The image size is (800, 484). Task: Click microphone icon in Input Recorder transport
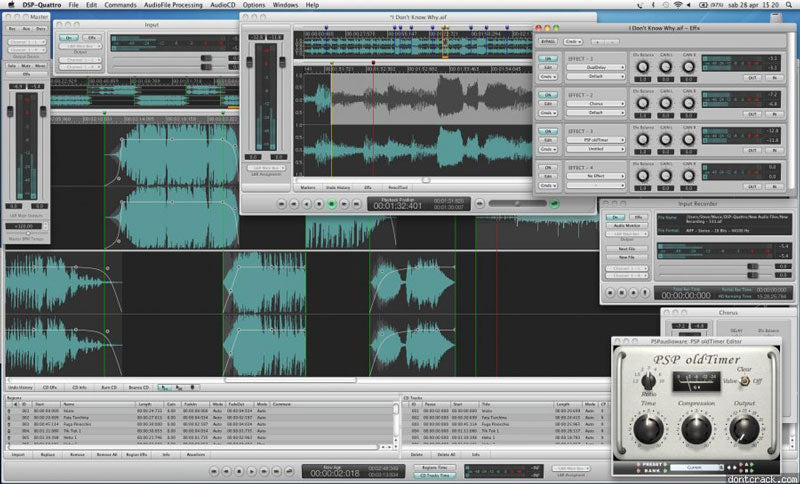pyautogui.click(x=645, y=293)
